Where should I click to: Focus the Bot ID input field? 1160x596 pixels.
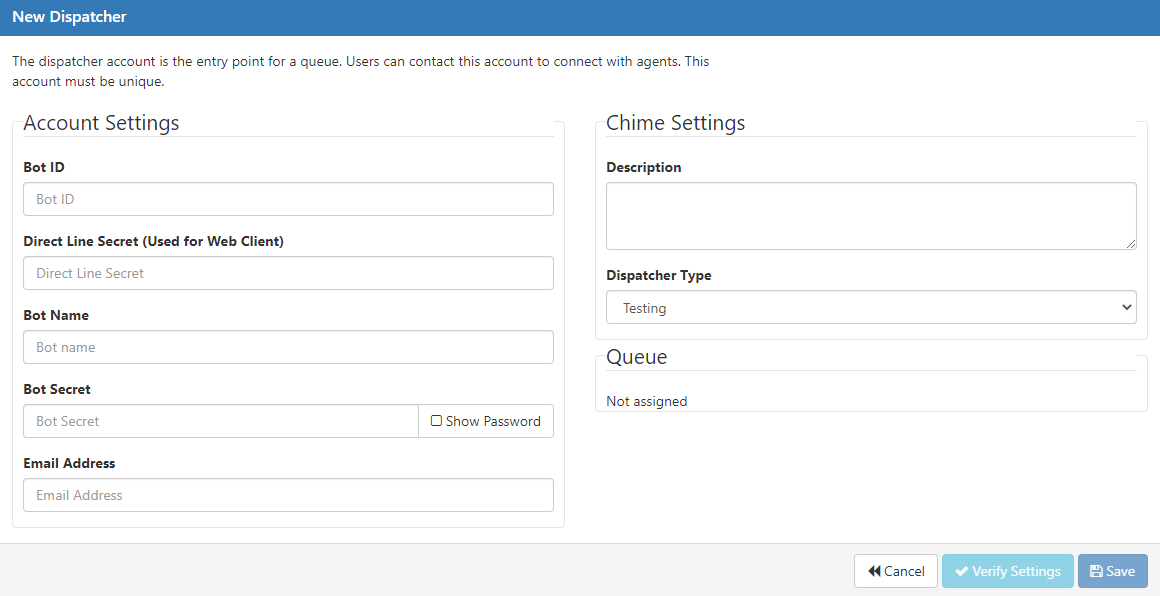click(289, 199)
